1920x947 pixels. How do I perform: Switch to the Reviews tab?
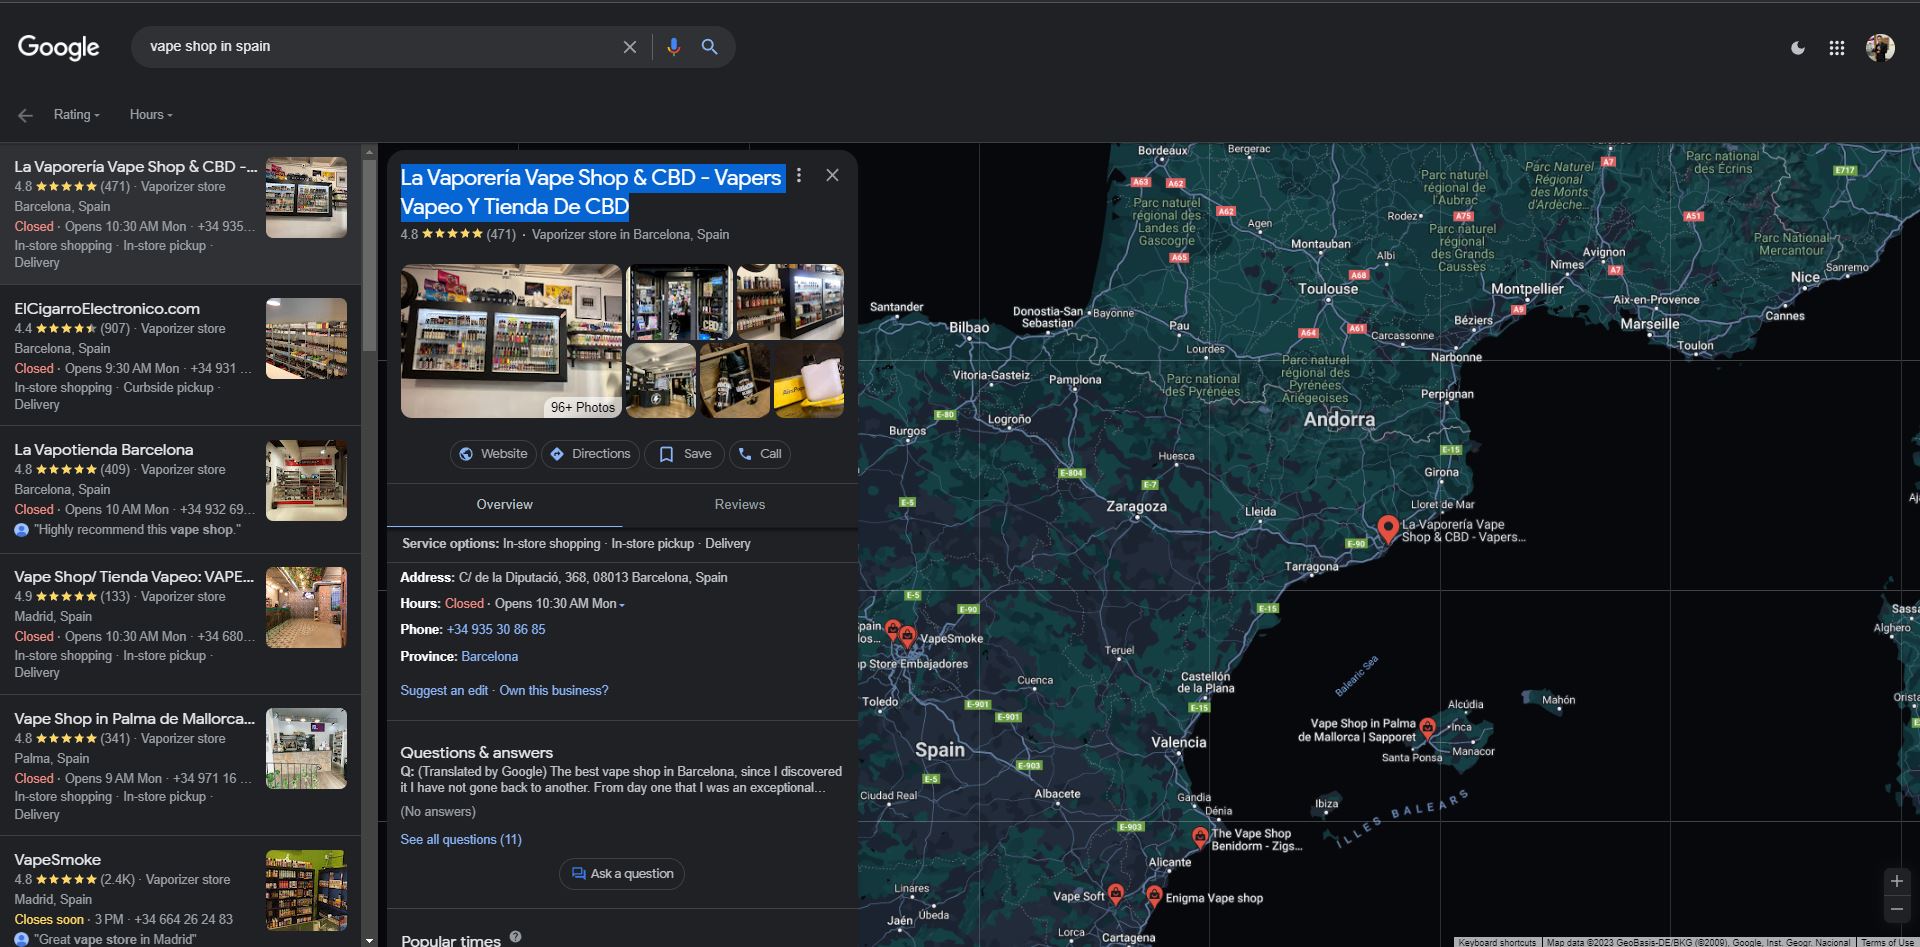[739, 505]
